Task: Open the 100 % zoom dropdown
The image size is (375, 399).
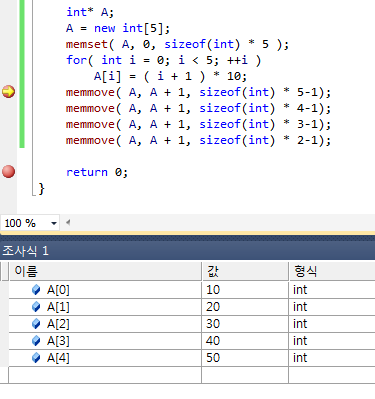Action: [54, 223]
